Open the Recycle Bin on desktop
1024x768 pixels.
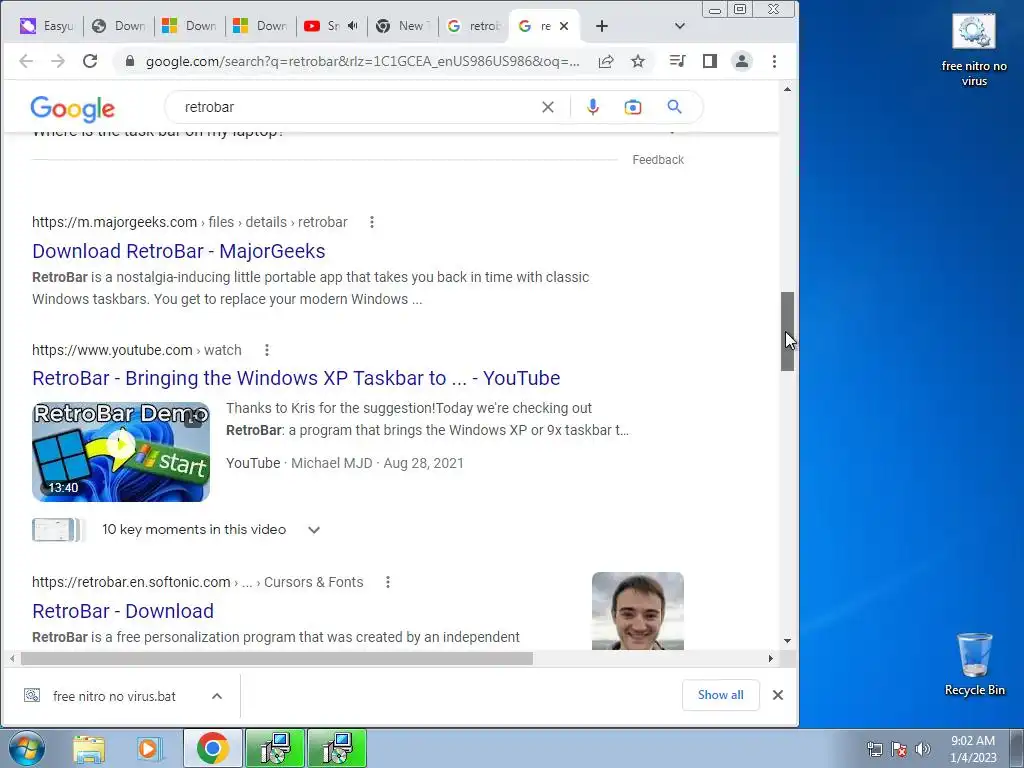point(974,664)
